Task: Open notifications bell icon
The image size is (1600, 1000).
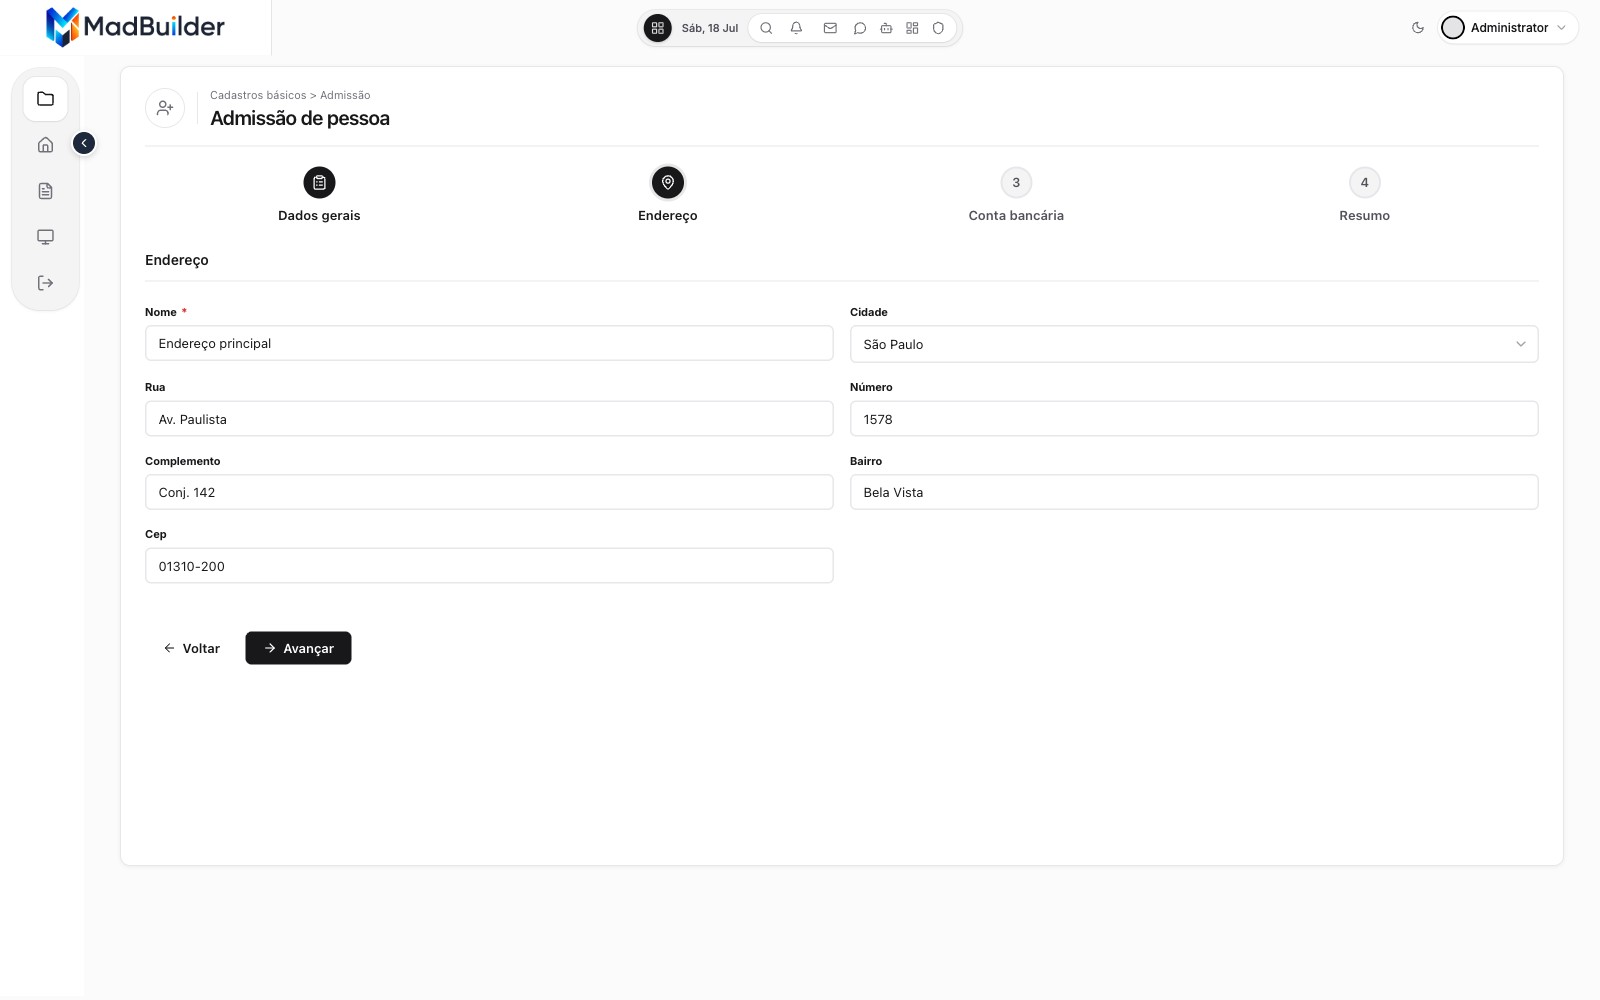Action: click(x=796, y=28)
